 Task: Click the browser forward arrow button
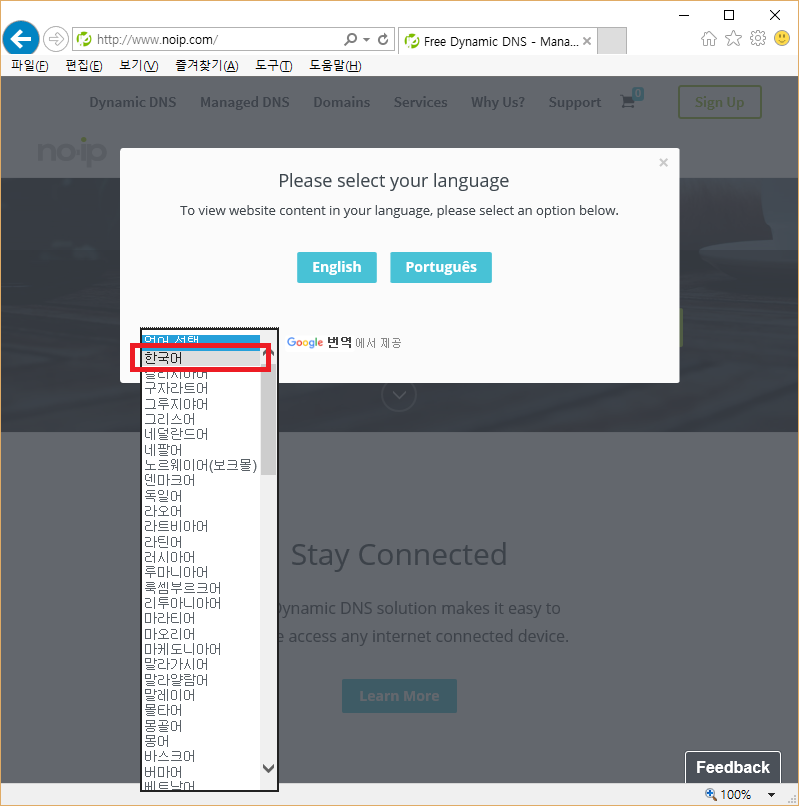56,40
